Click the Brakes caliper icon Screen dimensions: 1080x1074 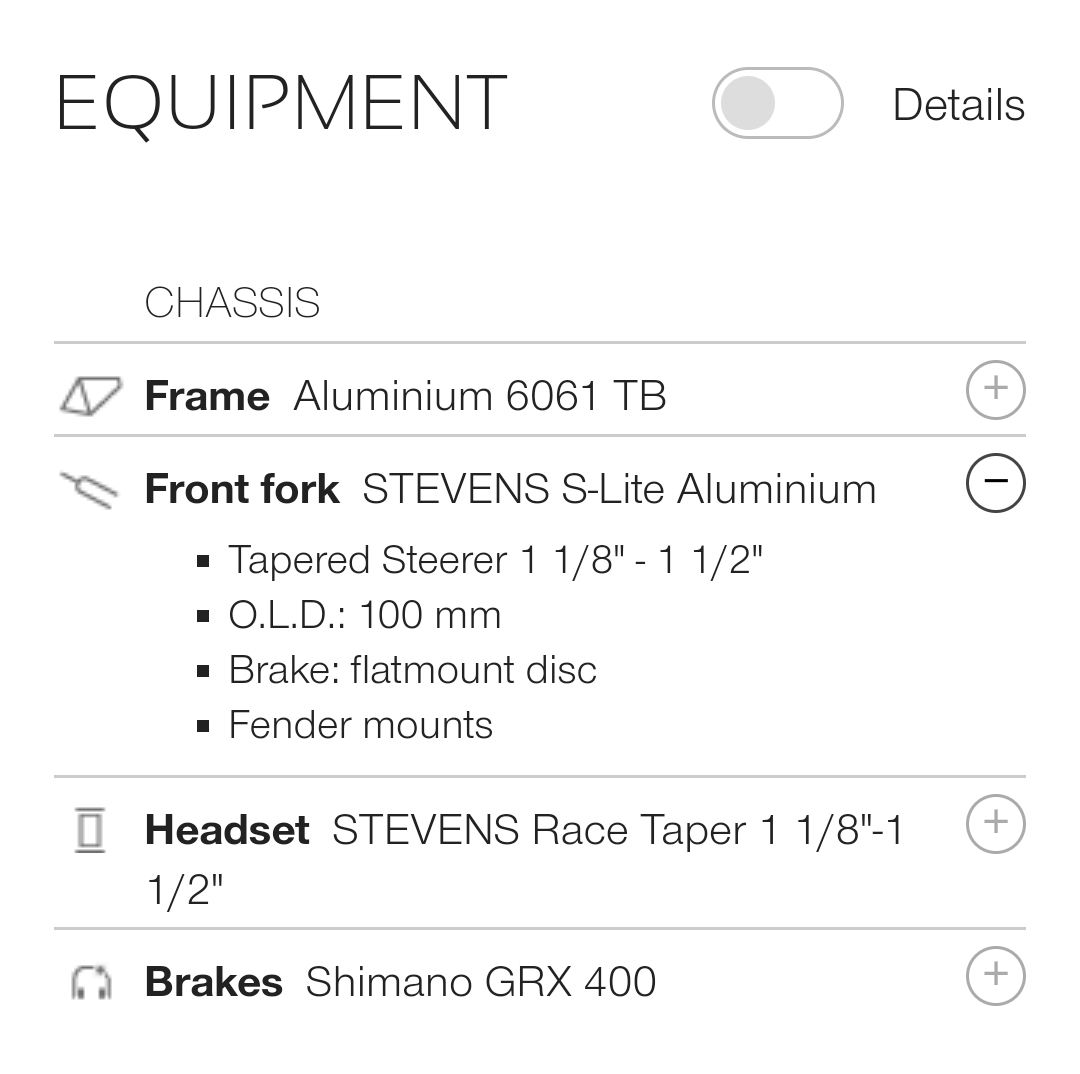pos(92,982)
